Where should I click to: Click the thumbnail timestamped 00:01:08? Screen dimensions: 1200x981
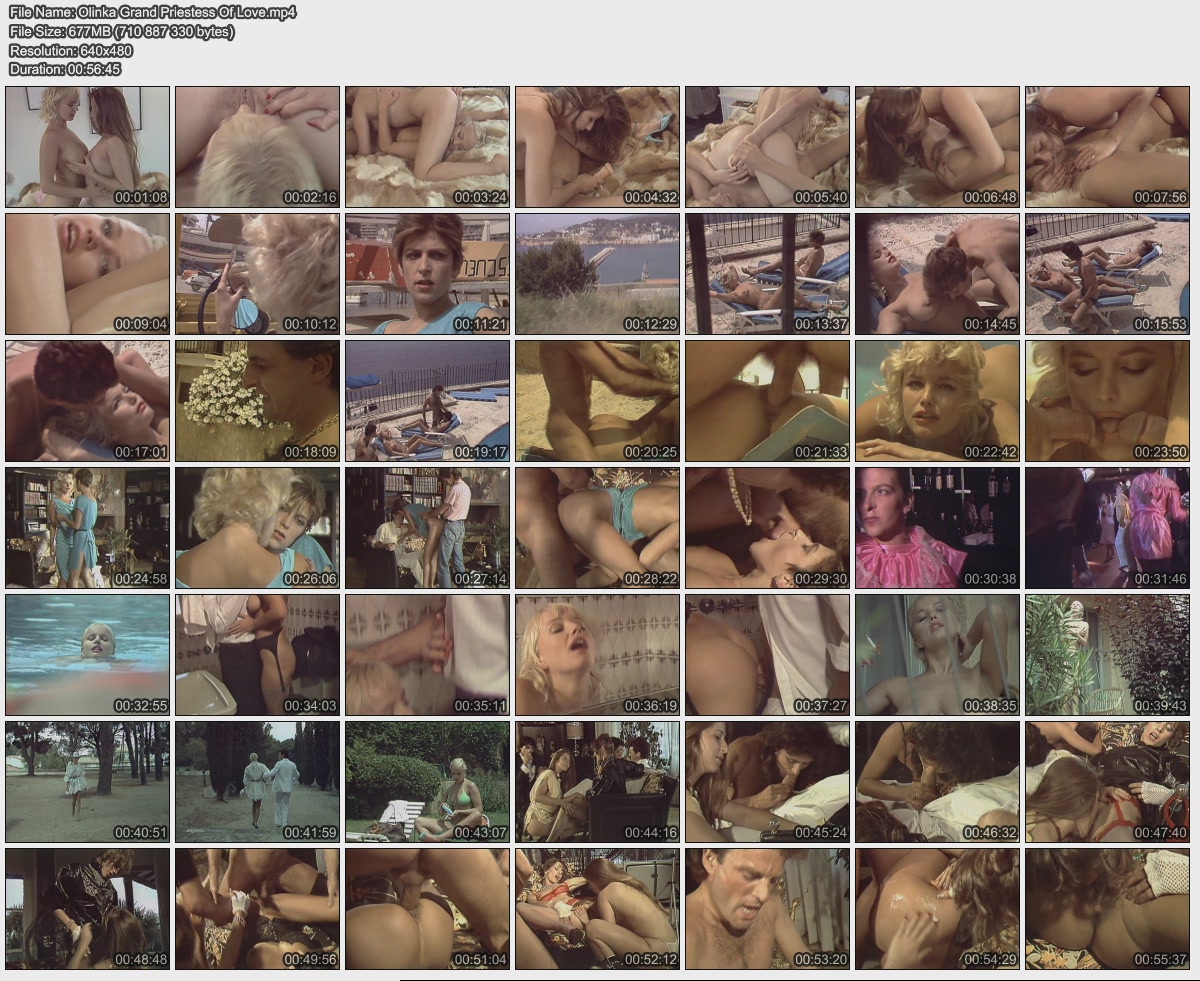pyautogui.click(x=87, y=146)
